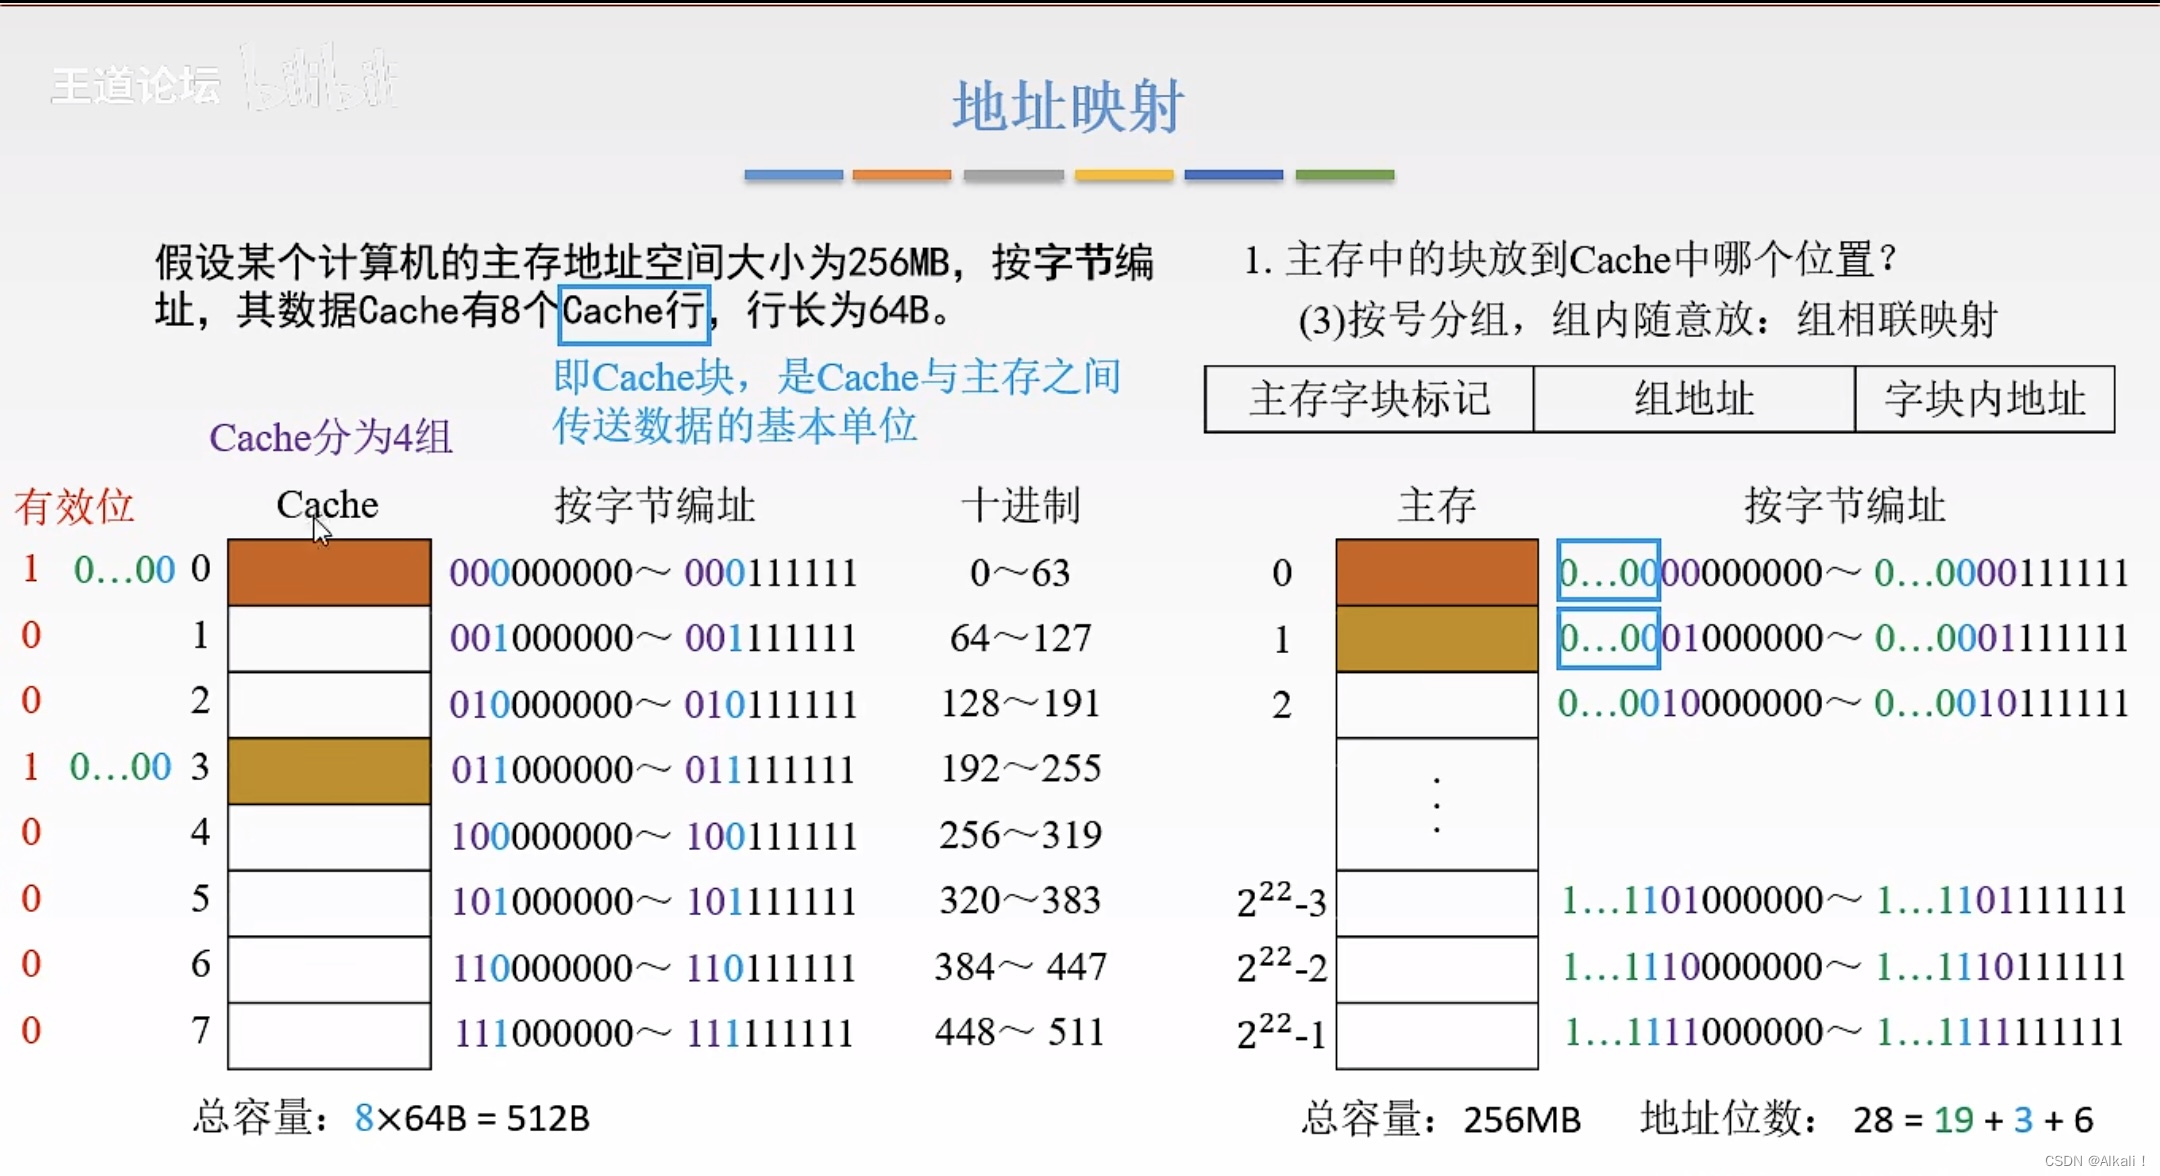Image resolution: width=2160 pixels, height=1176 pixels.
Task: Click the 地址映射 slide title
Action: coord(1068,107)
